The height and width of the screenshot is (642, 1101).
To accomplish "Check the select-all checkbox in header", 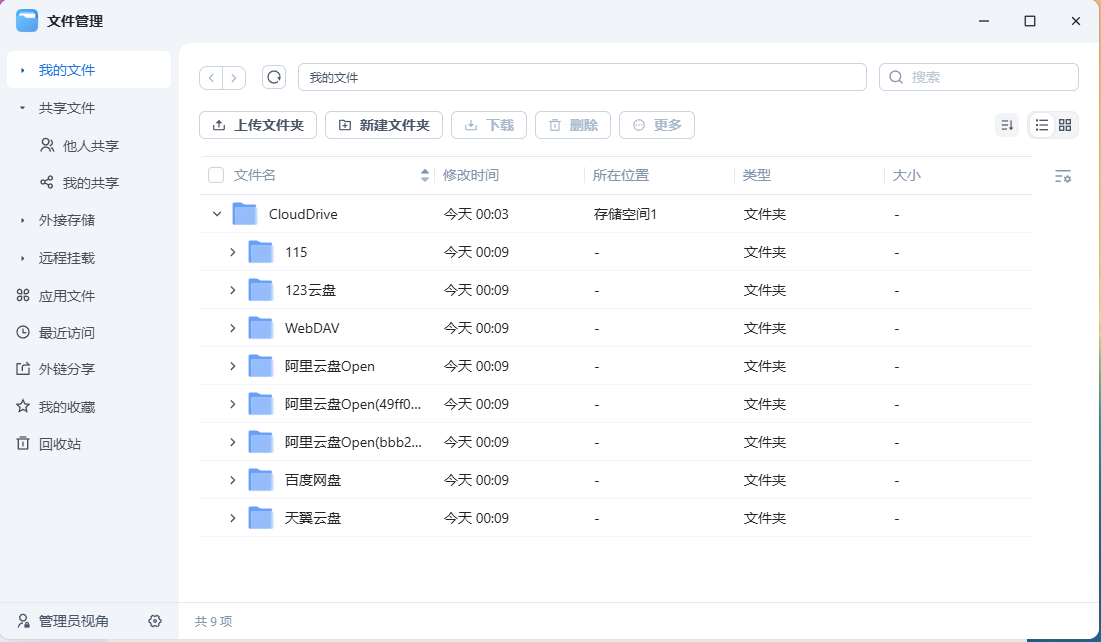I will (x=215, y=174).
